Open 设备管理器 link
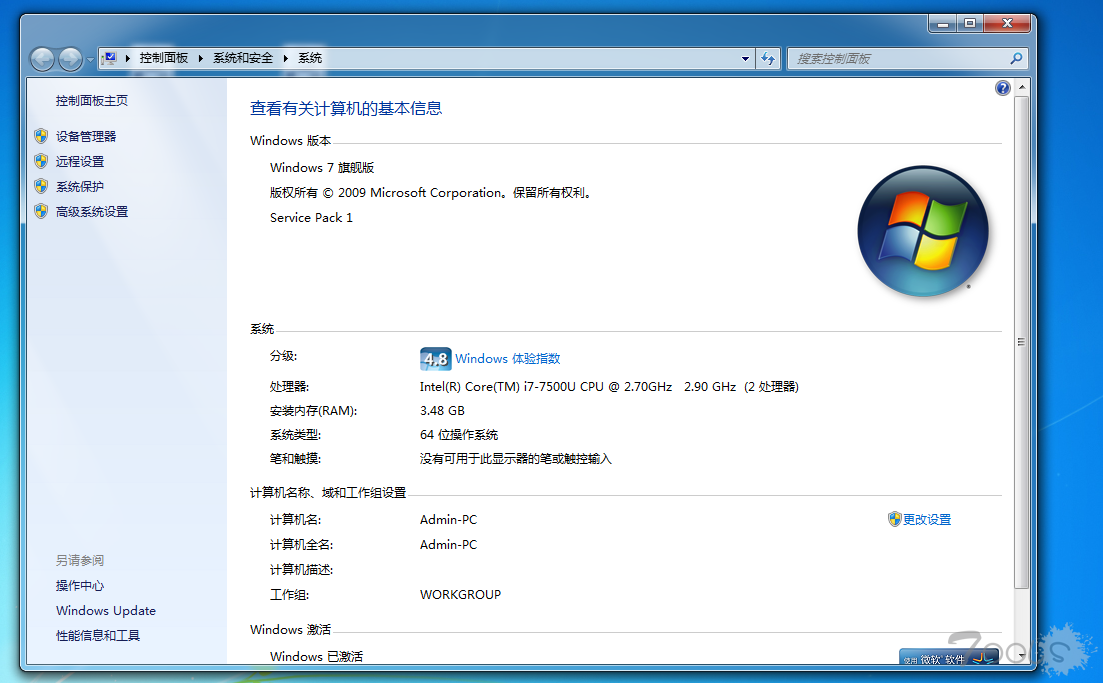Screen dimensions: 1103x683 (x=86, y=136)
